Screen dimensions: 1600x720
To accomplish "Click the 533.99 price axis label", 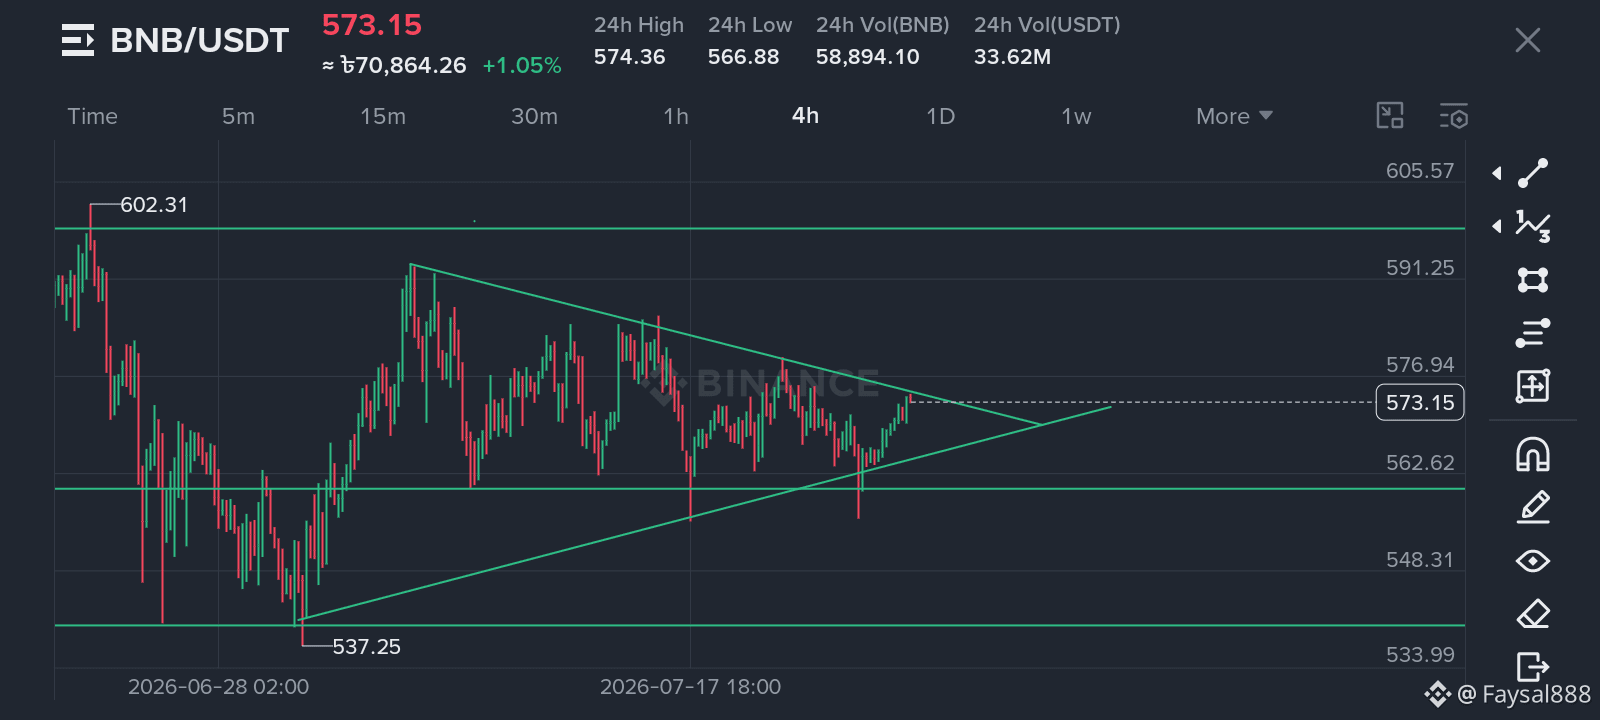I will pyautogui.click(x=1420, y=655).
